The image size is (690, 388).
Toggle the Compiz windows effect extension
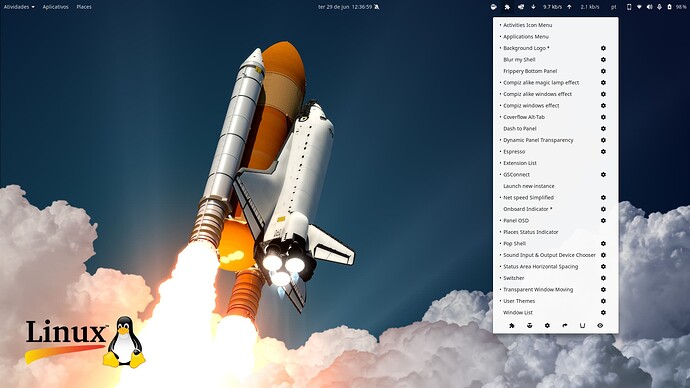tap(531, 106)
